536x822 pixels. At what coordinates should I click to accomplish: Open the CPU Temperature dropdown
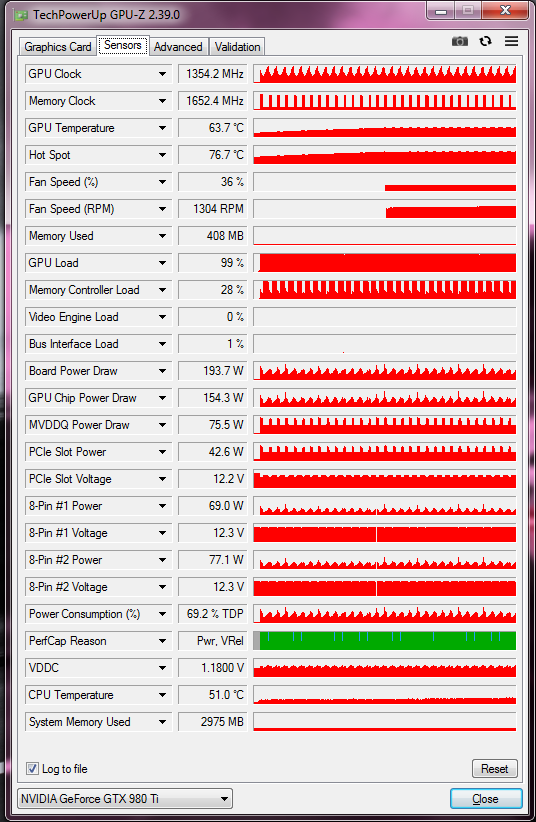click(x=163, y=695)
